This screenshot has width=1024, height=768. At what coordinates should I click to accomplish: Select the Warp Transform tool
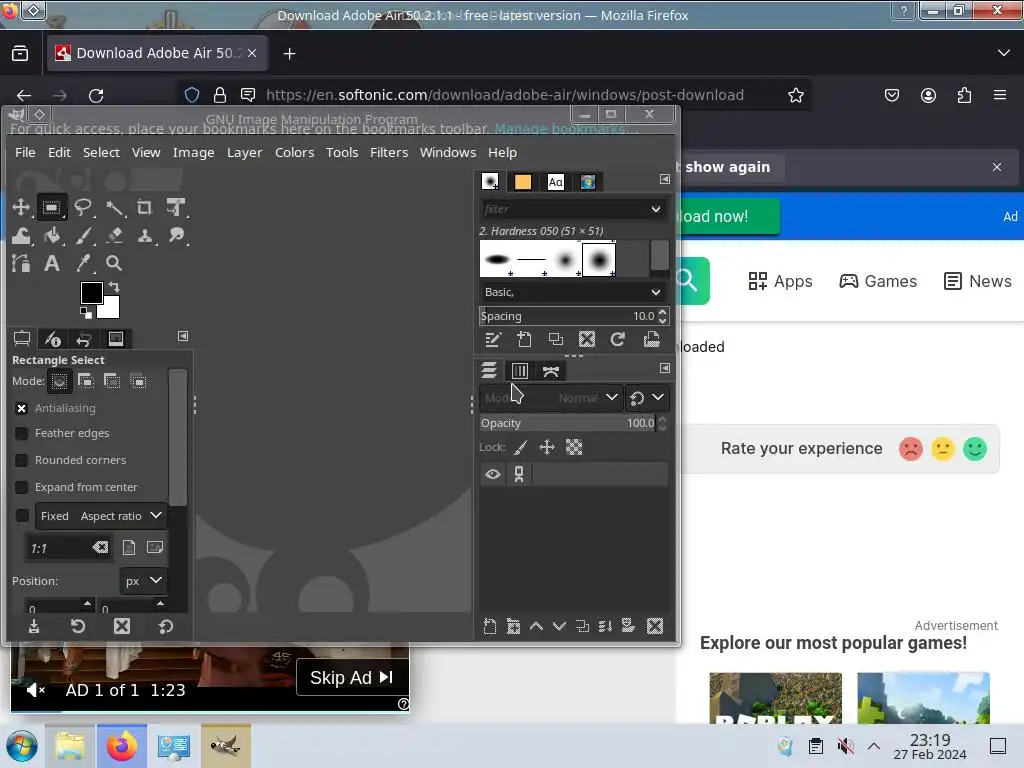(x=21, y=236)
